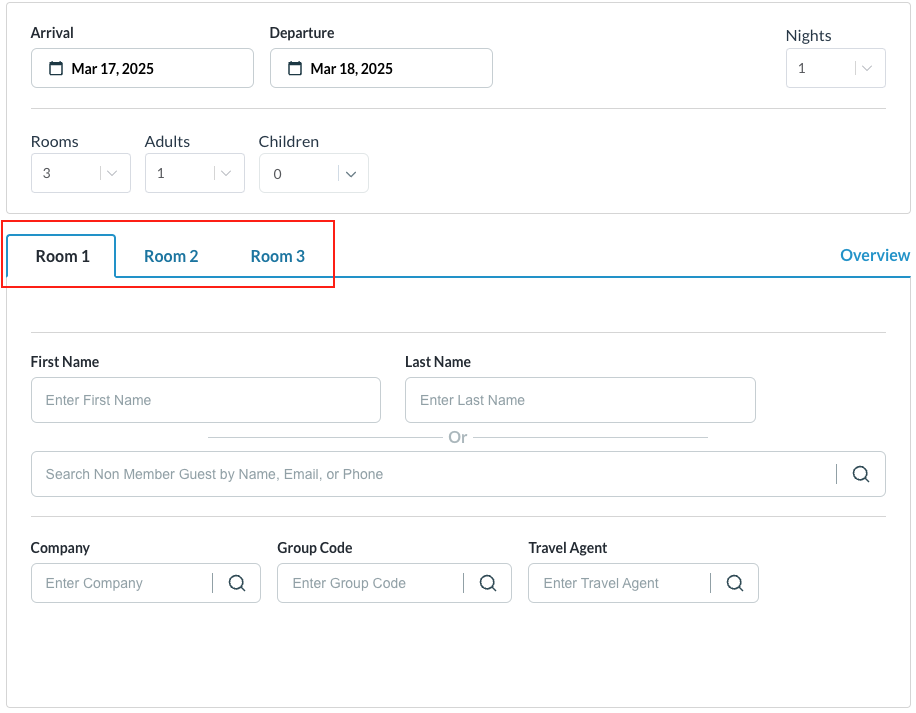The width and height of the screenshot is (916, 713).
Task: Click the Company search magnifier icon
Action: [237, 583]
